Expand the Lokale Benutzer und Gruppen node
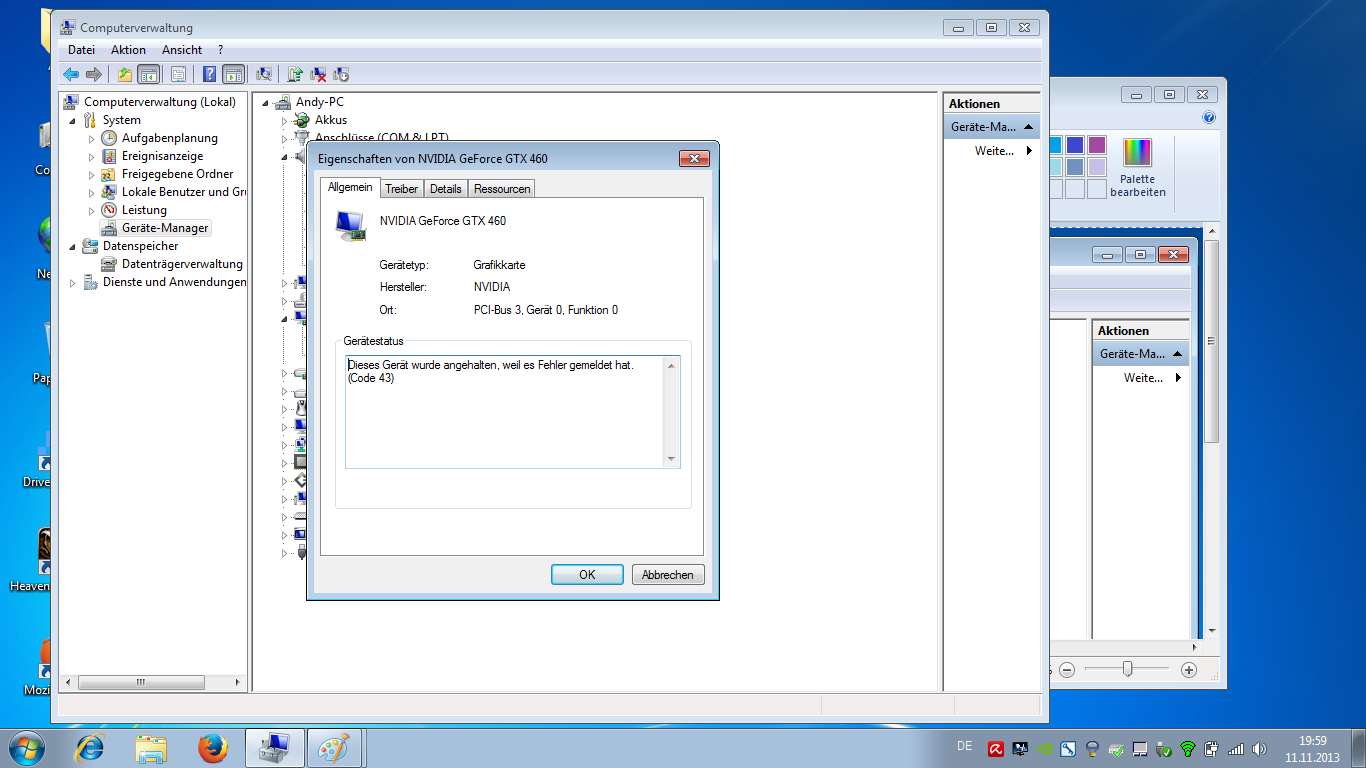1366x768 pixels. point(91,192)
